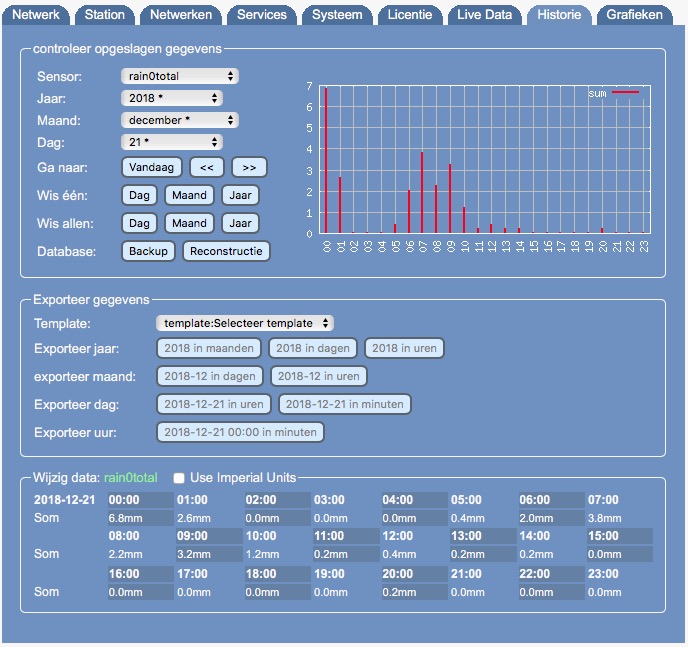Click the Vandaag button
Viewport: 688px width, 647px height.
[151, 167]
